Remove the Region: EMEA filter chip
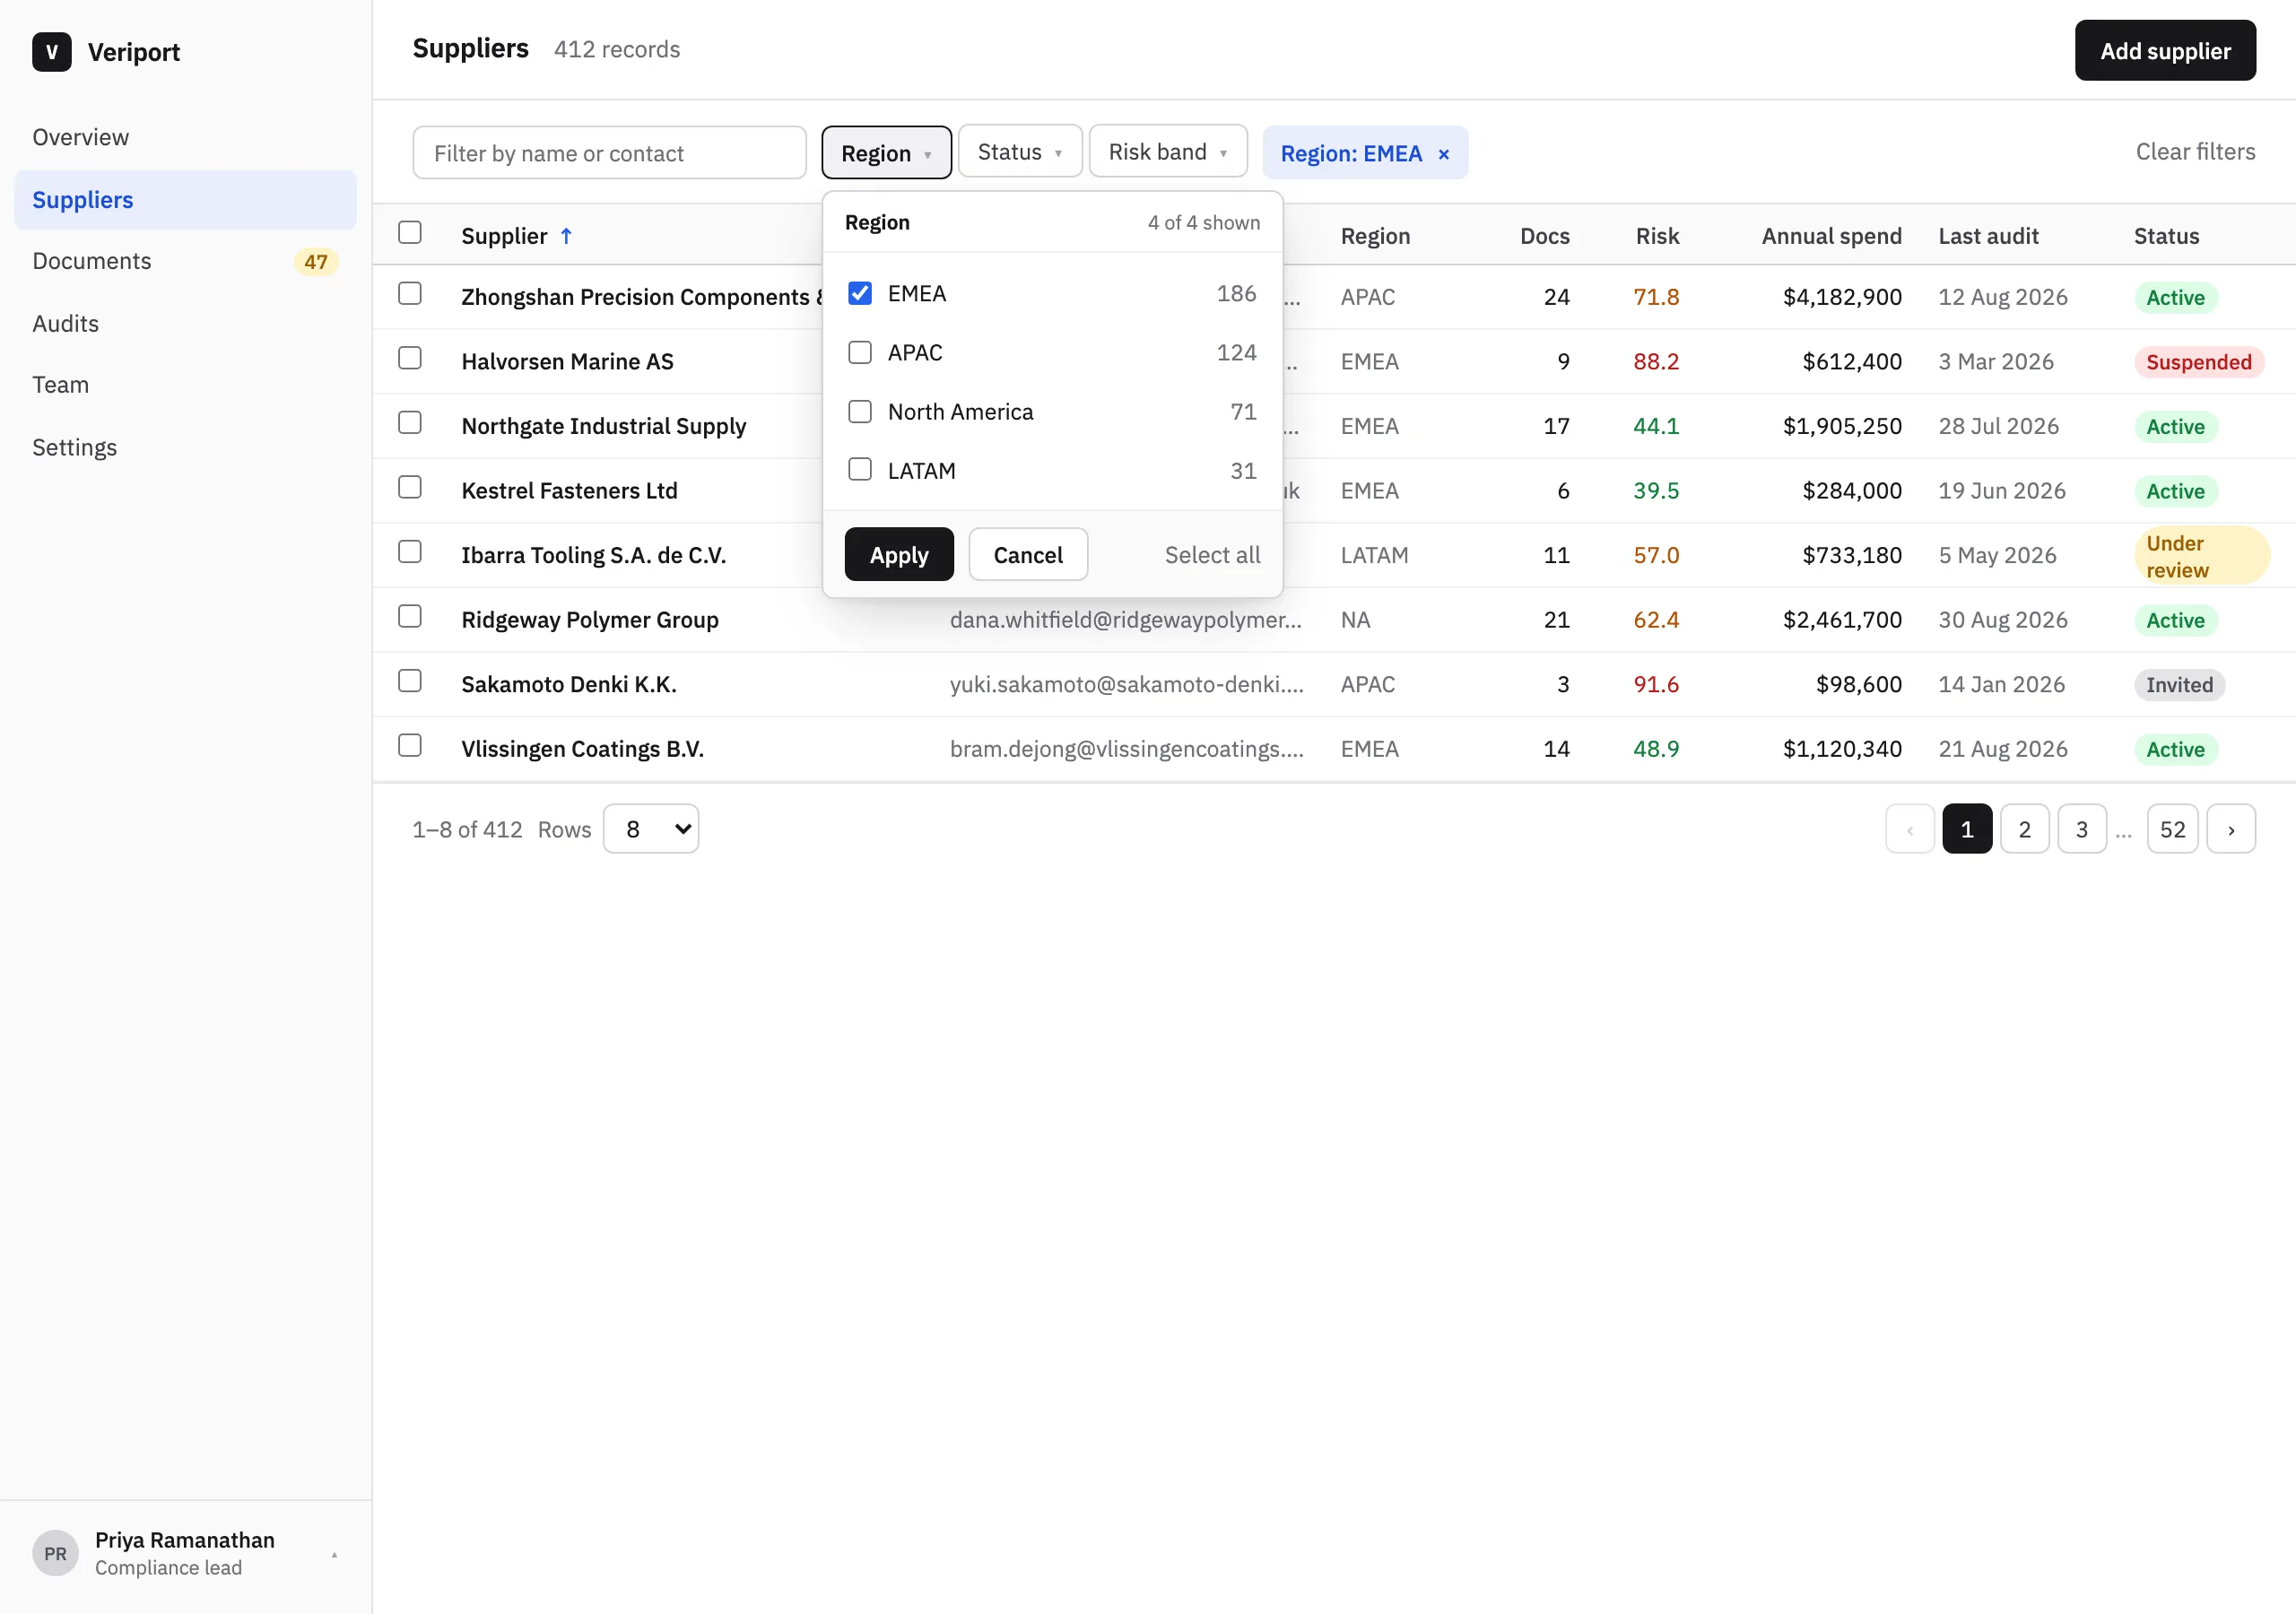The width and height of the screenshot is (2296, 1614). (x=1443, y=154)
